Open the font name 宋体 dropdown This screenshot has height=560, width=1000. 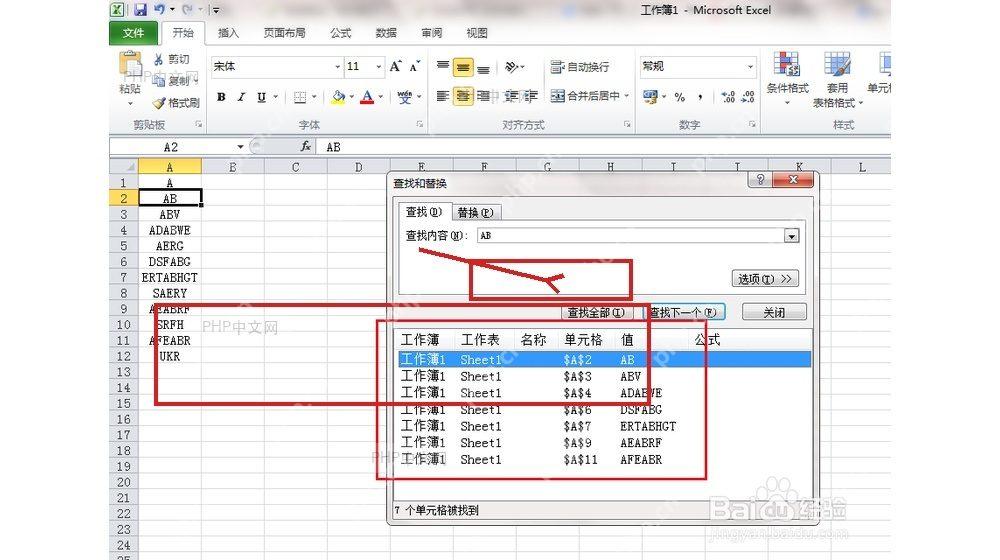pyautogui.click(x=337, y=66)
